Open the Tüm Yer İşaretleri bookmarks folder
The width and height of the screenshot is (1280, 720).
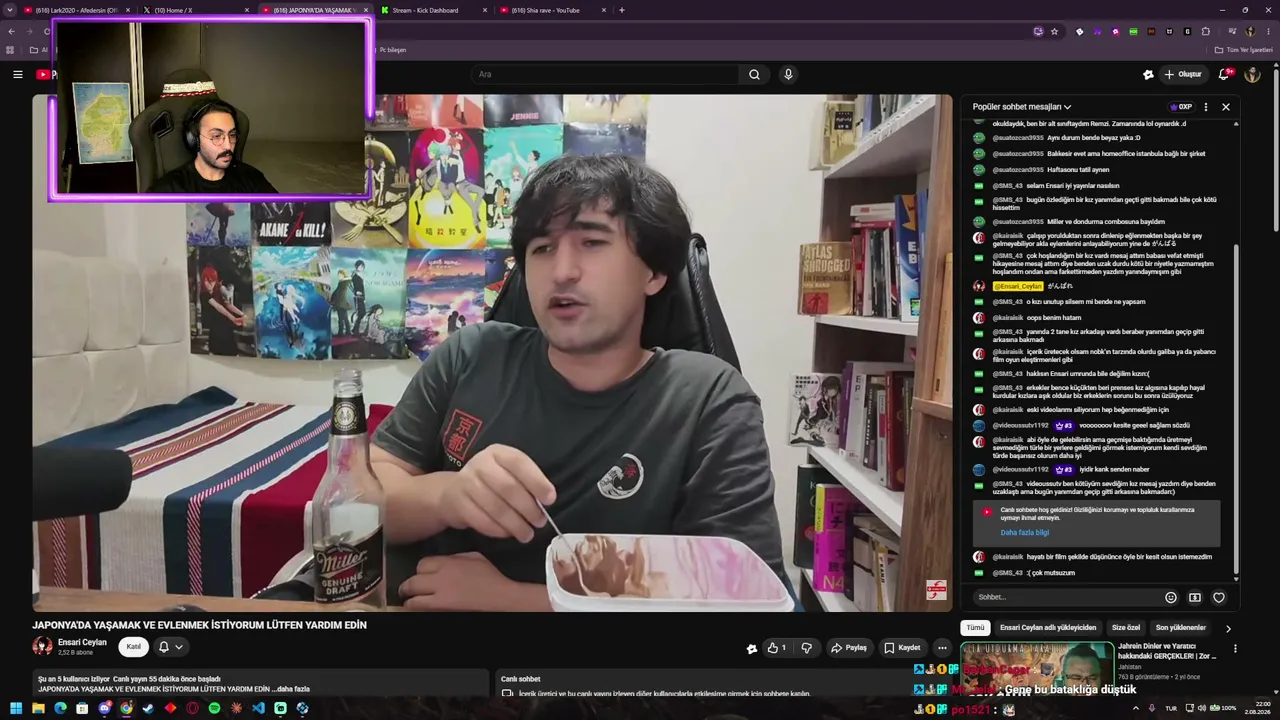[x=1243, y=50]
